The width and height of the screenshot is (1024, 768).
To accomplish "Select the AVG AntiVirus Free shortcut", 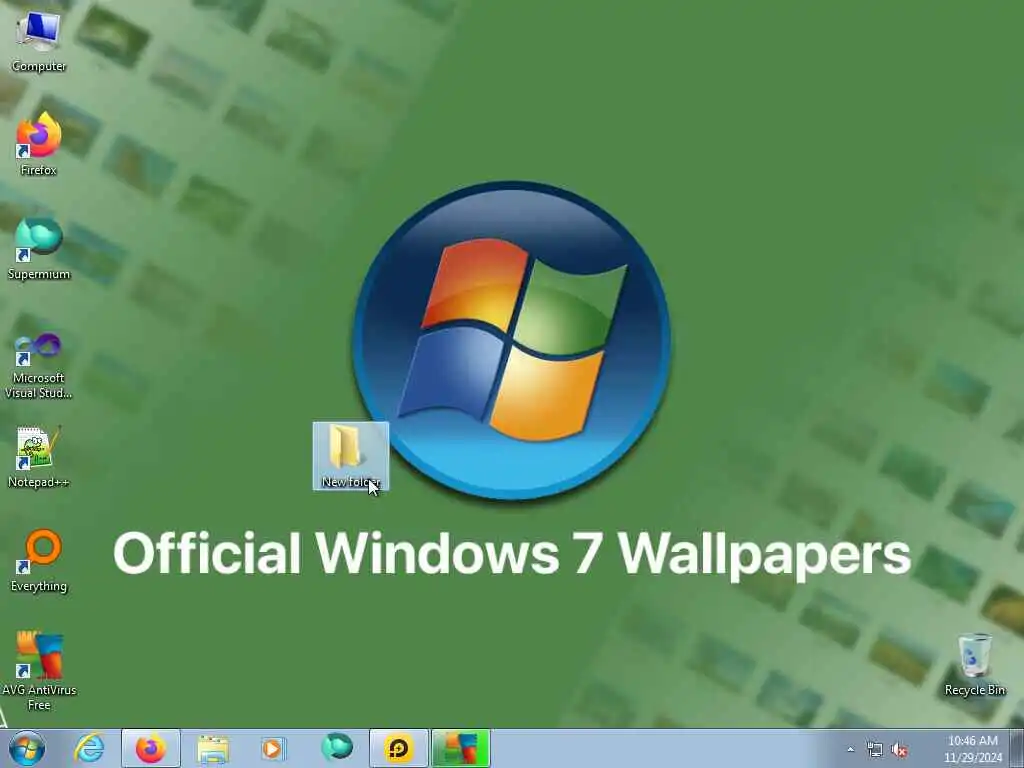I will pos(39,671).
